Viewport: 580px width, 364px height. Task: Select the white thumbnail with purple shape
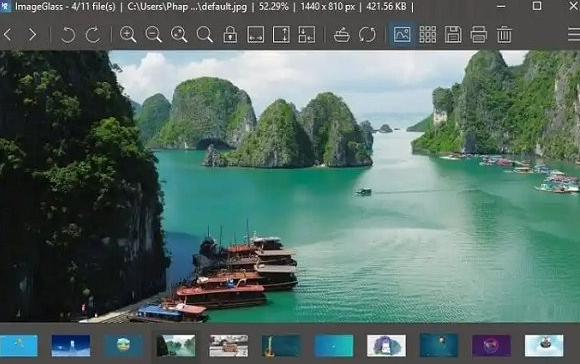(386, 346)
